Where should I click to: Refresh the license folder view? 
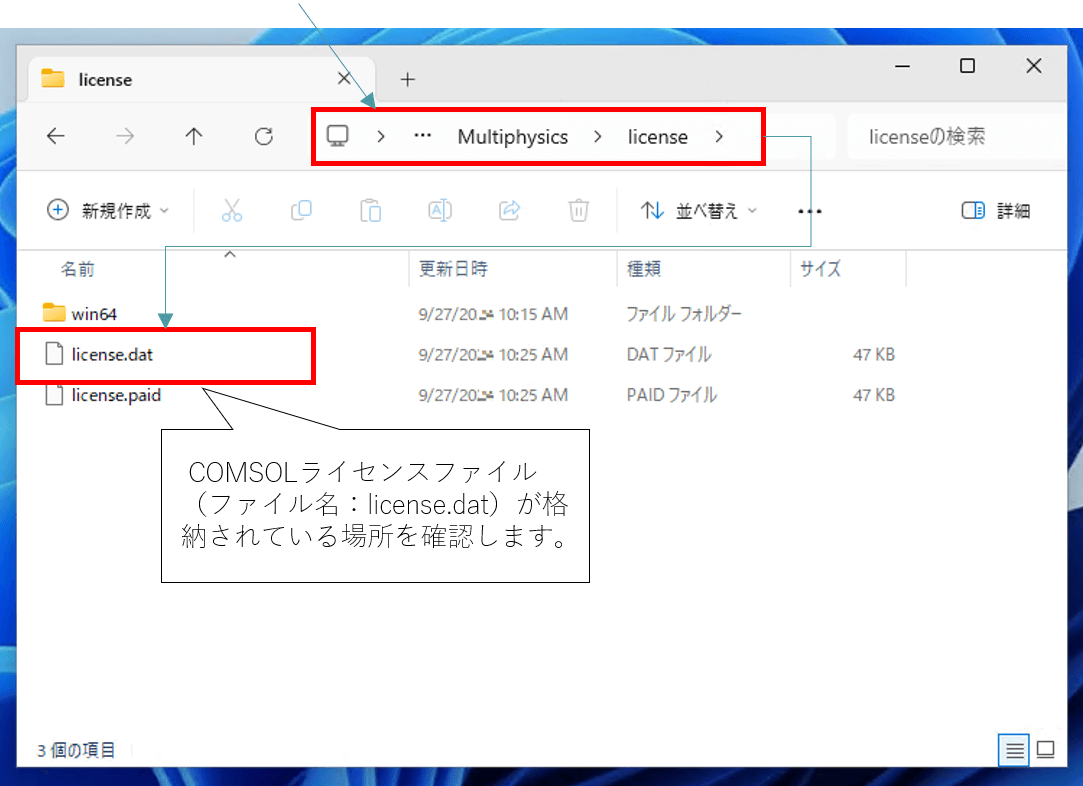point(264,136)
